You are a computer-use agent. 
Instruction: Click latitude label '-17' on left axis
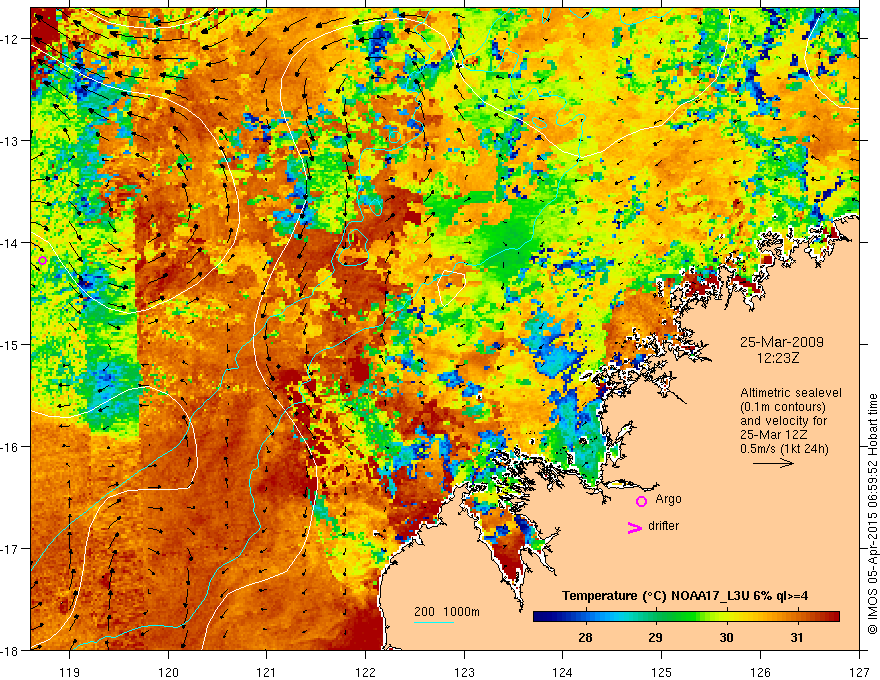pos(10,549)
